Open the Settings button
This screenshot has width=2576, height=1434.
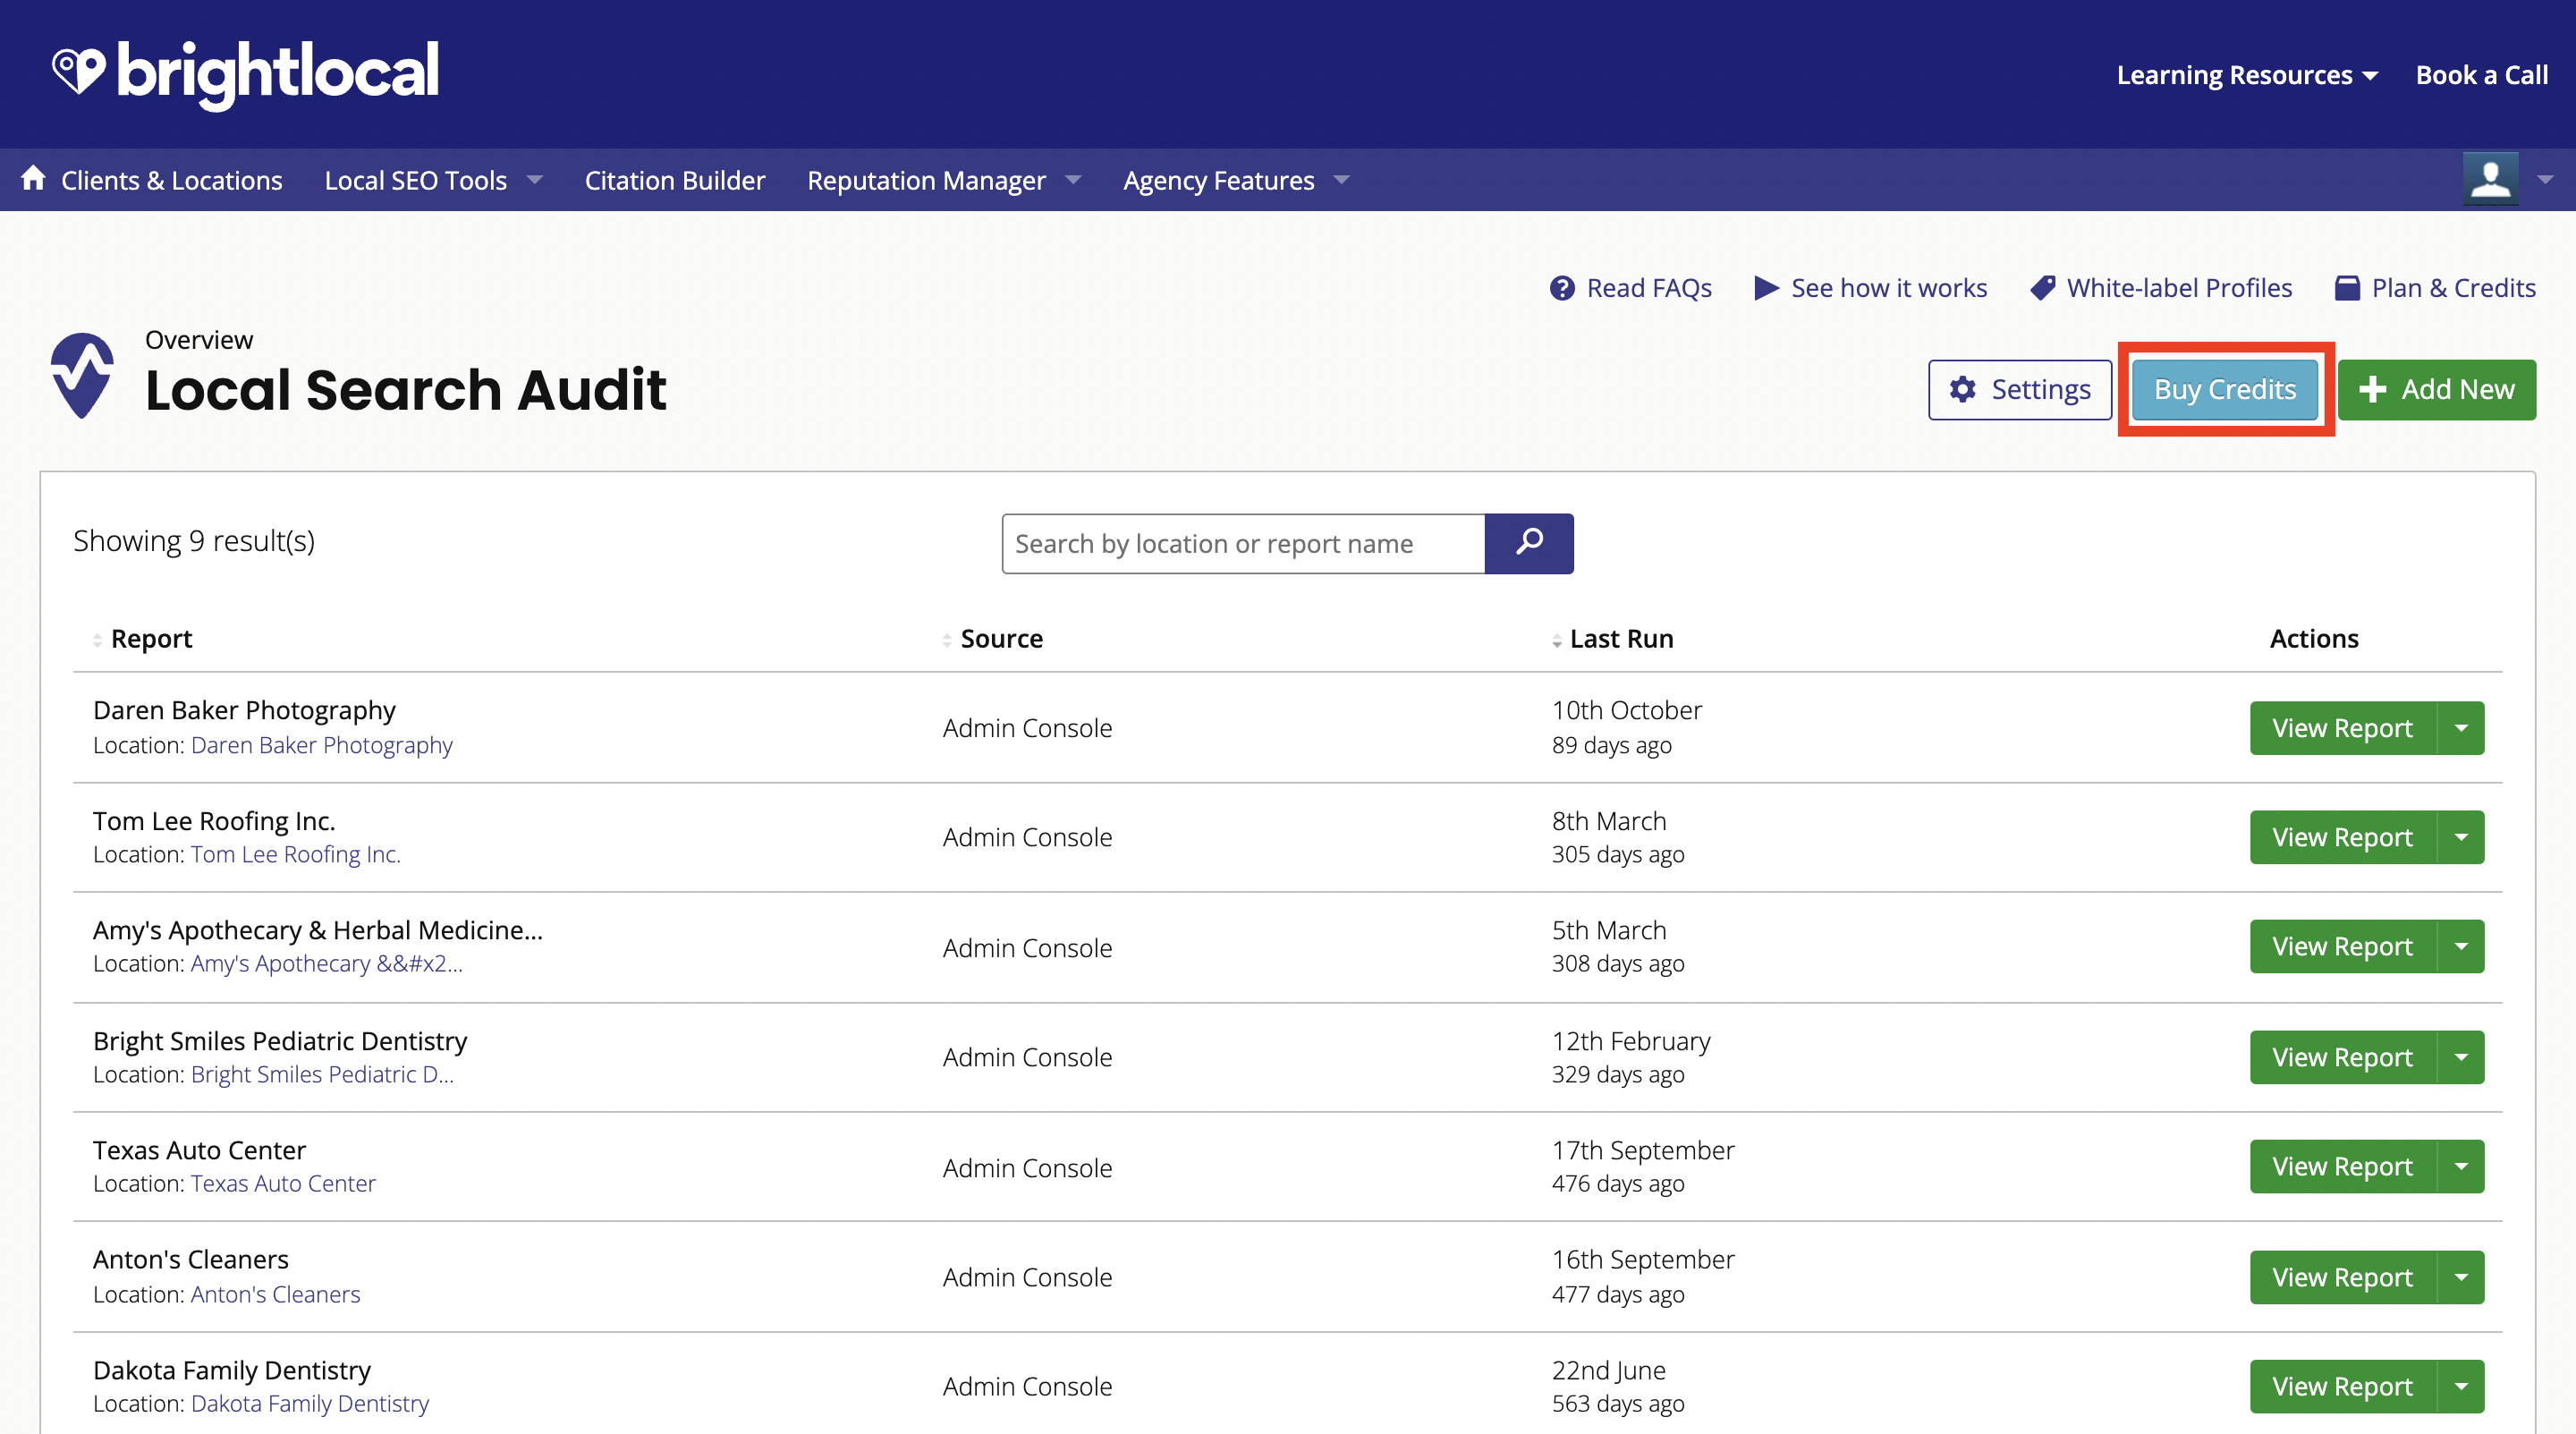tap(2019, 389)
